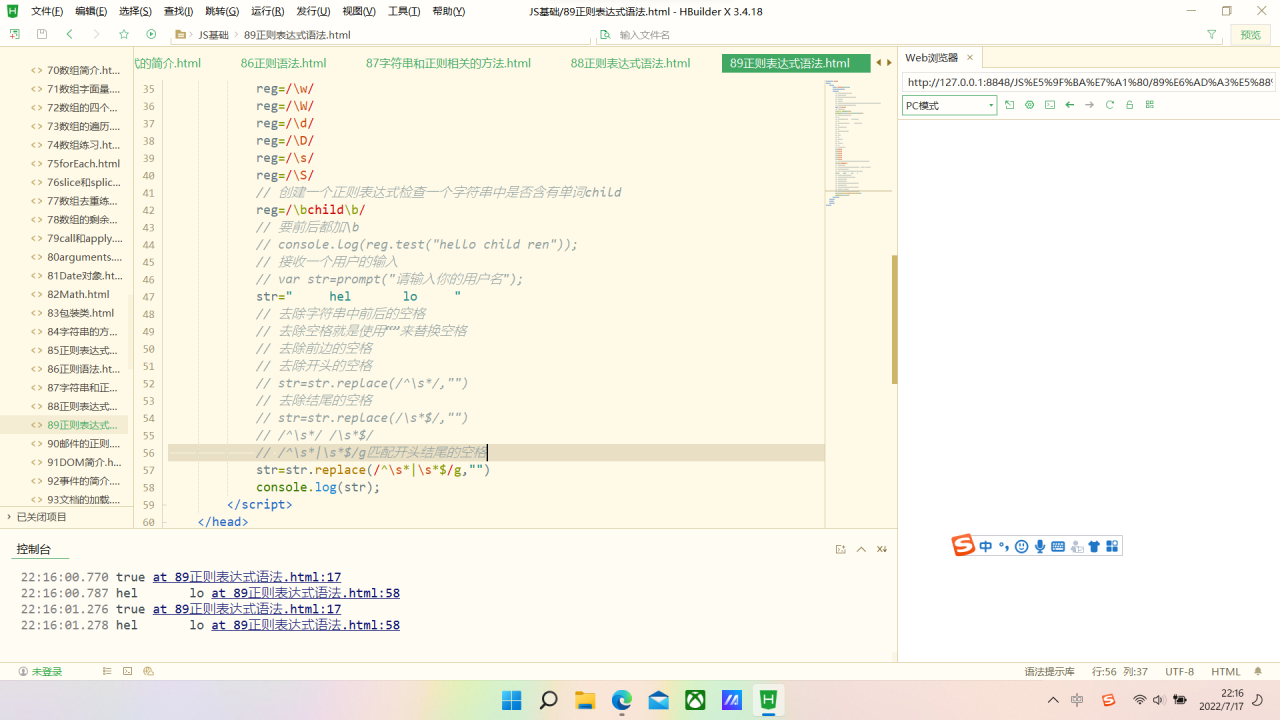Click the browser settings gear icon
Screen dimensions: 1280x720
click(x=1030, y=105)
